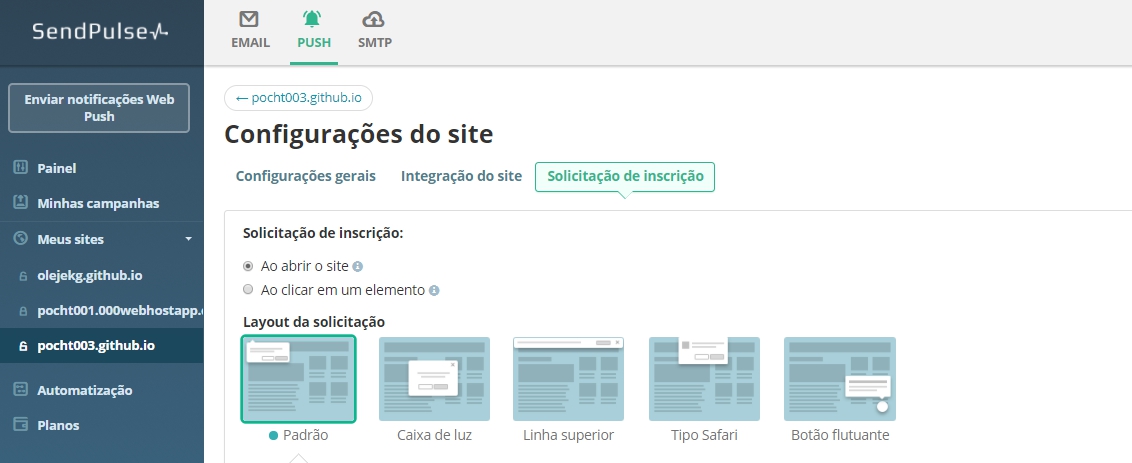Click the Meus sites globe icon

pos(20,238)
